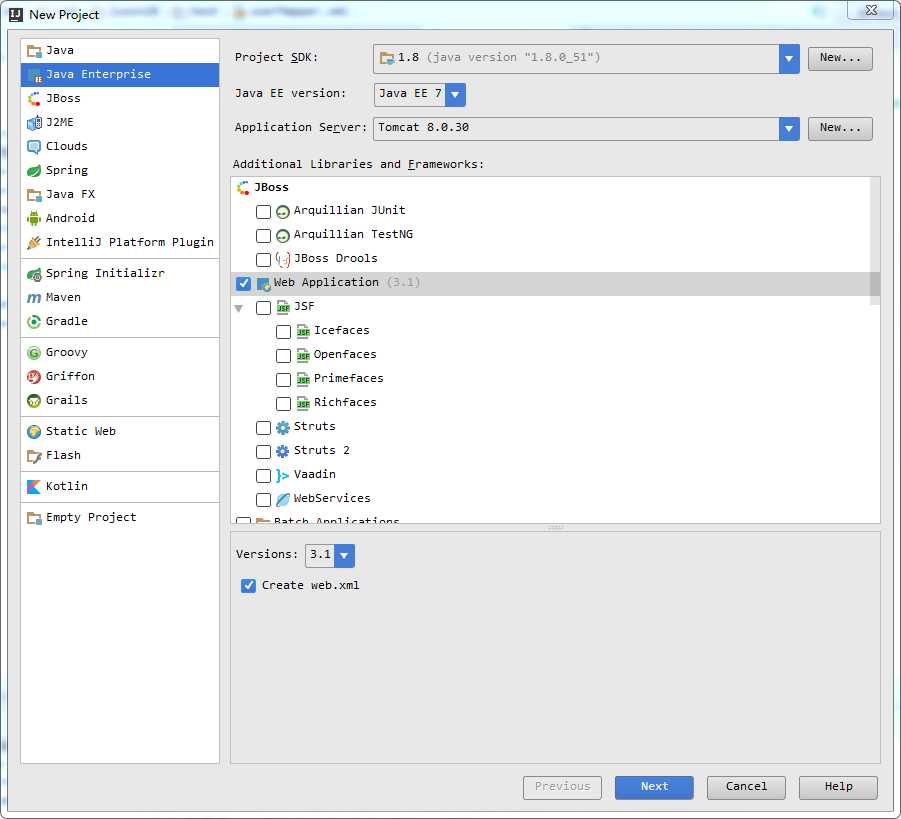
Task: Tick the JBoss Drools checkbox
Action: [263, 260]
